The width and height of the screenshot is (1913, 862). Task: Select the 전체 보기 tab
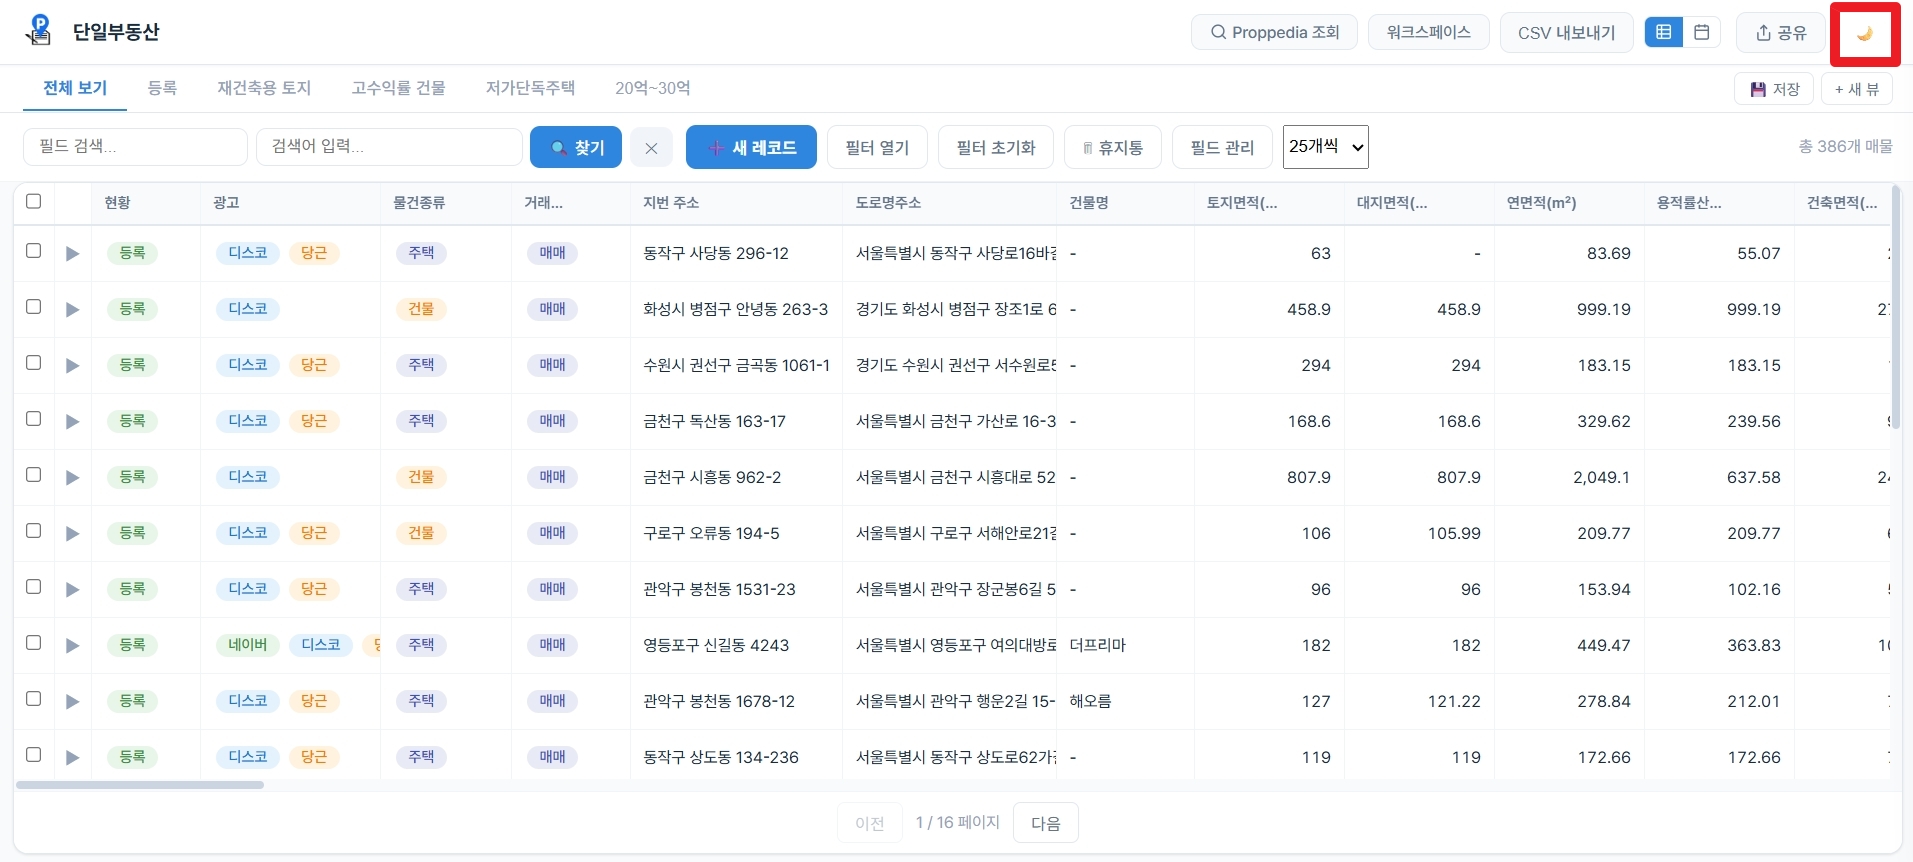[x=75, y=88]
